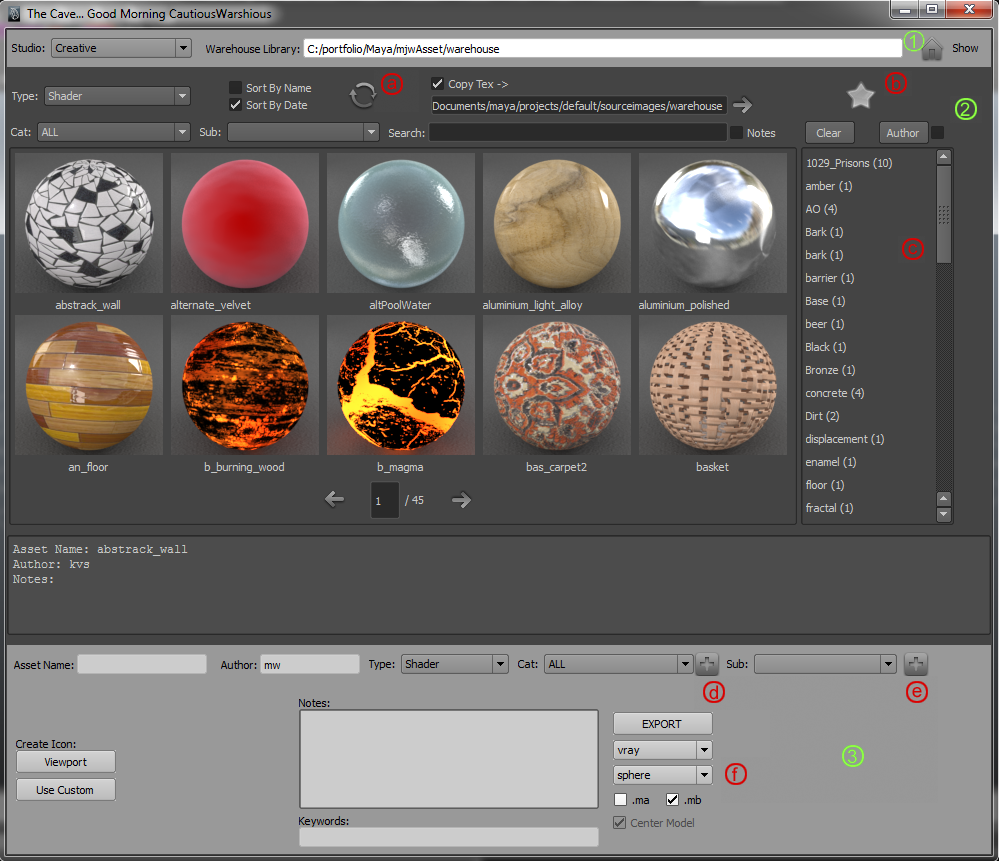
Task: Add new subcategory with plus icon
Action: 916,664
